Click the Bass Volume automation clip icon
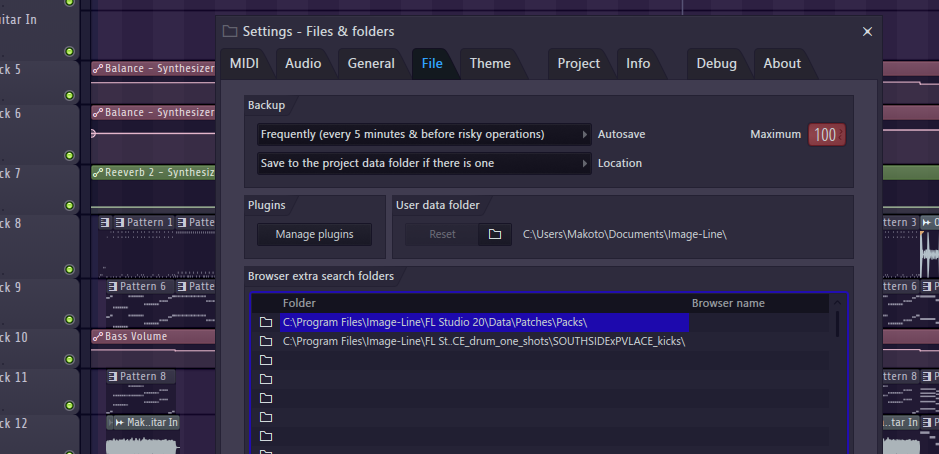The width and height of the screenshot is (939, 454). pos(98,337)
